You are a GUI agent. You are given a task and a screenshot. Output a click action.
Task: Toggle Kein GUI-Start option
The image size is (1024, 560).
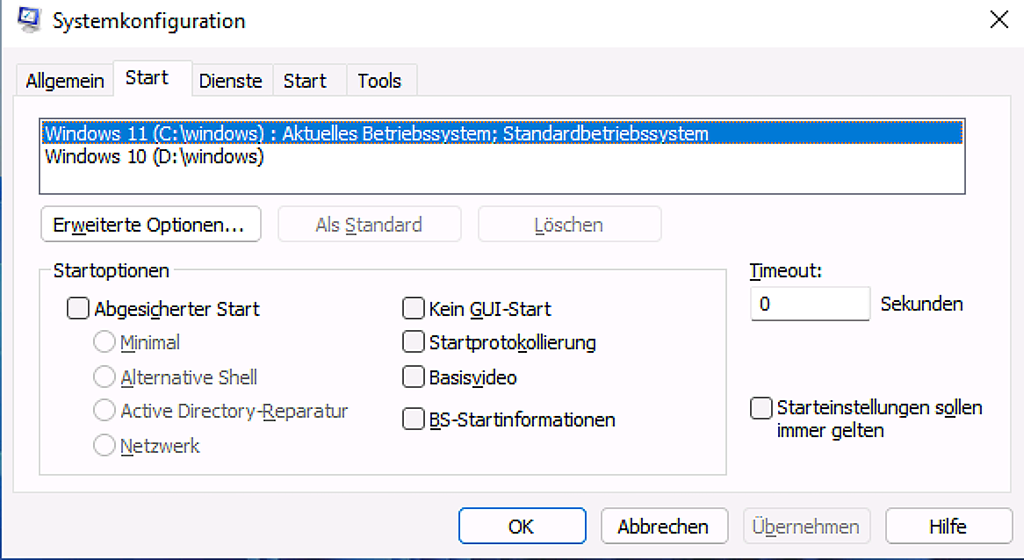(x=413, y=309)
